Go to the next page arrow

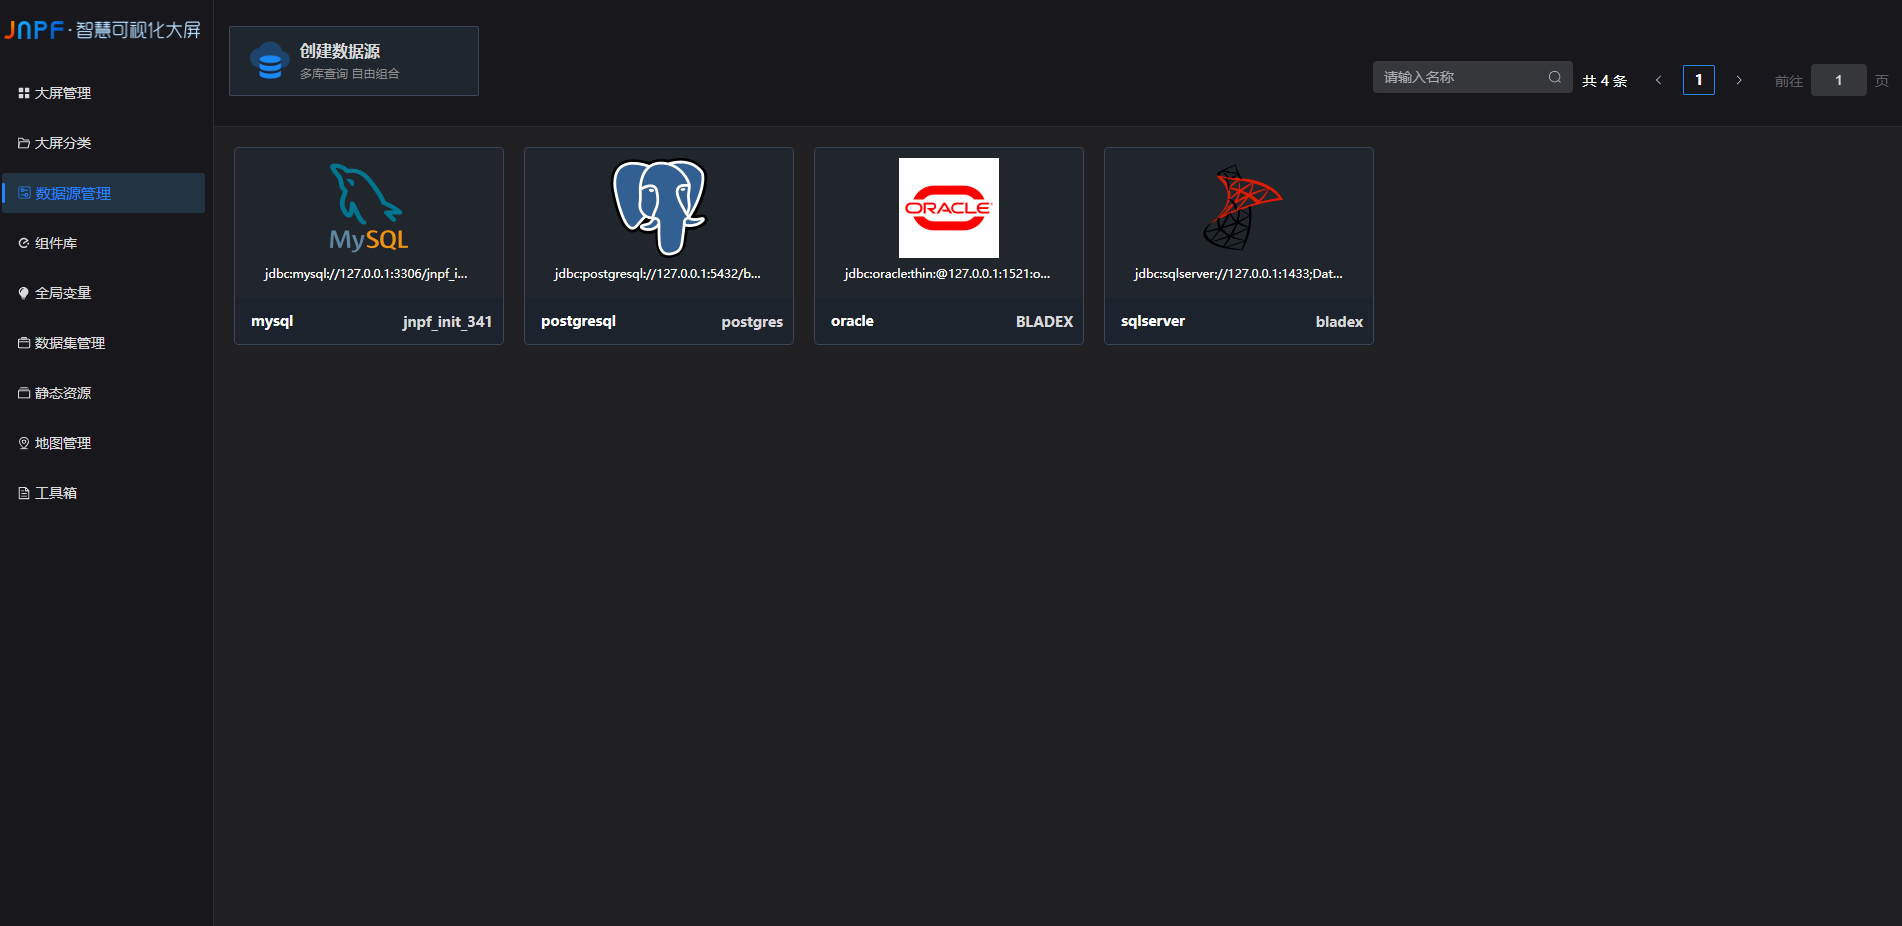(1739, 80)
